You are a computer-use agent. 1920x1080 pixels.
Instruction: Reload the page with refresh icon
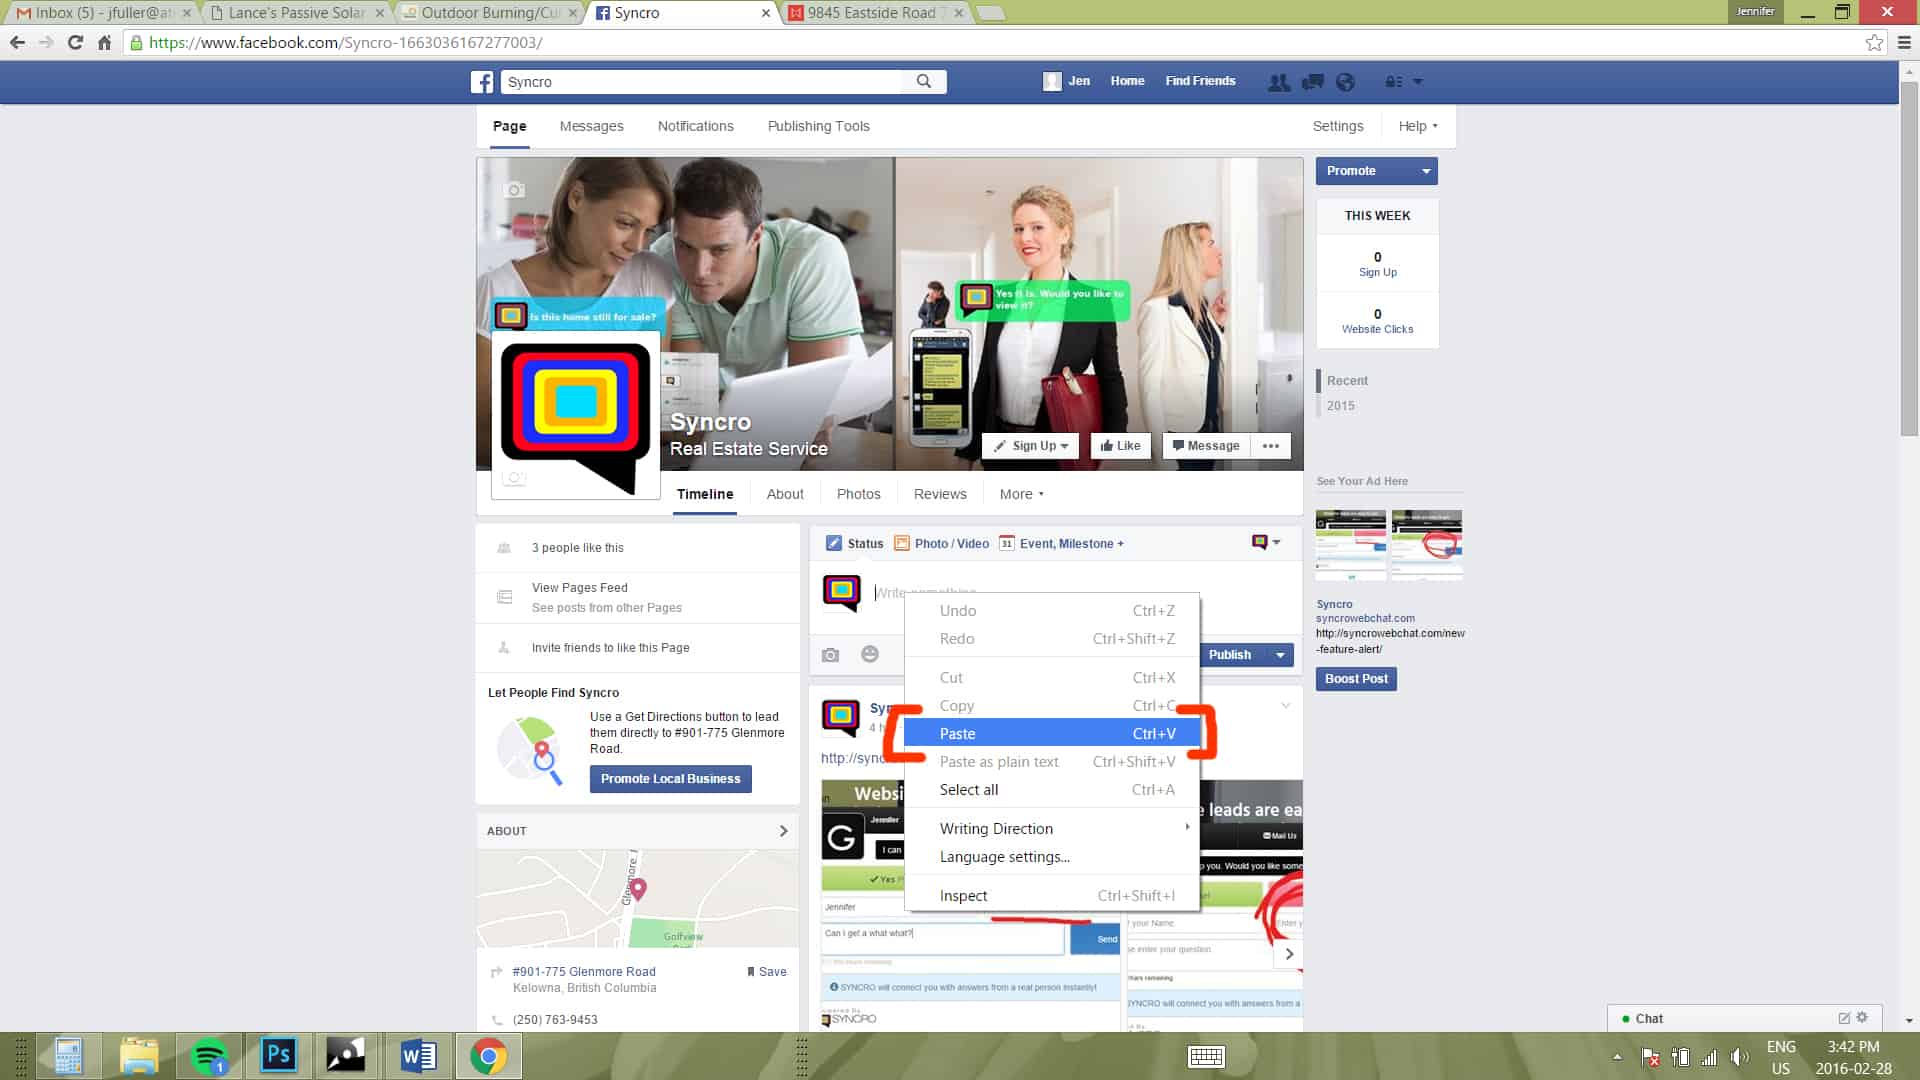pyautogui.click(x=75, y=42)
